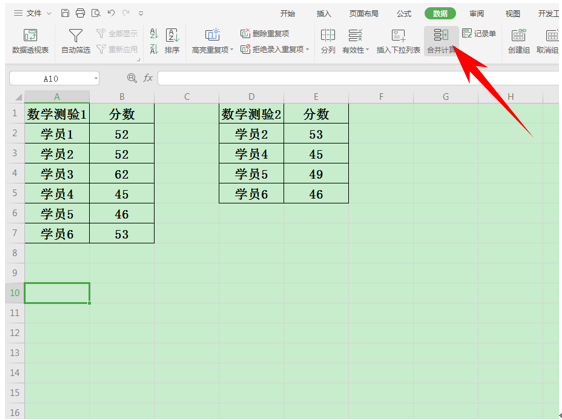Click the score 62 cell
Screen dimensions: 562x420
[122, 174]
